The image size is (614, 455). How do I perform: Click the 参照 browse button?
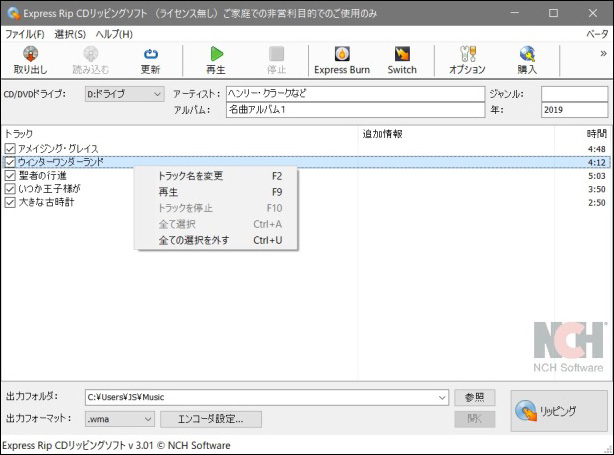pyautogui.click(x=475, y=397)
